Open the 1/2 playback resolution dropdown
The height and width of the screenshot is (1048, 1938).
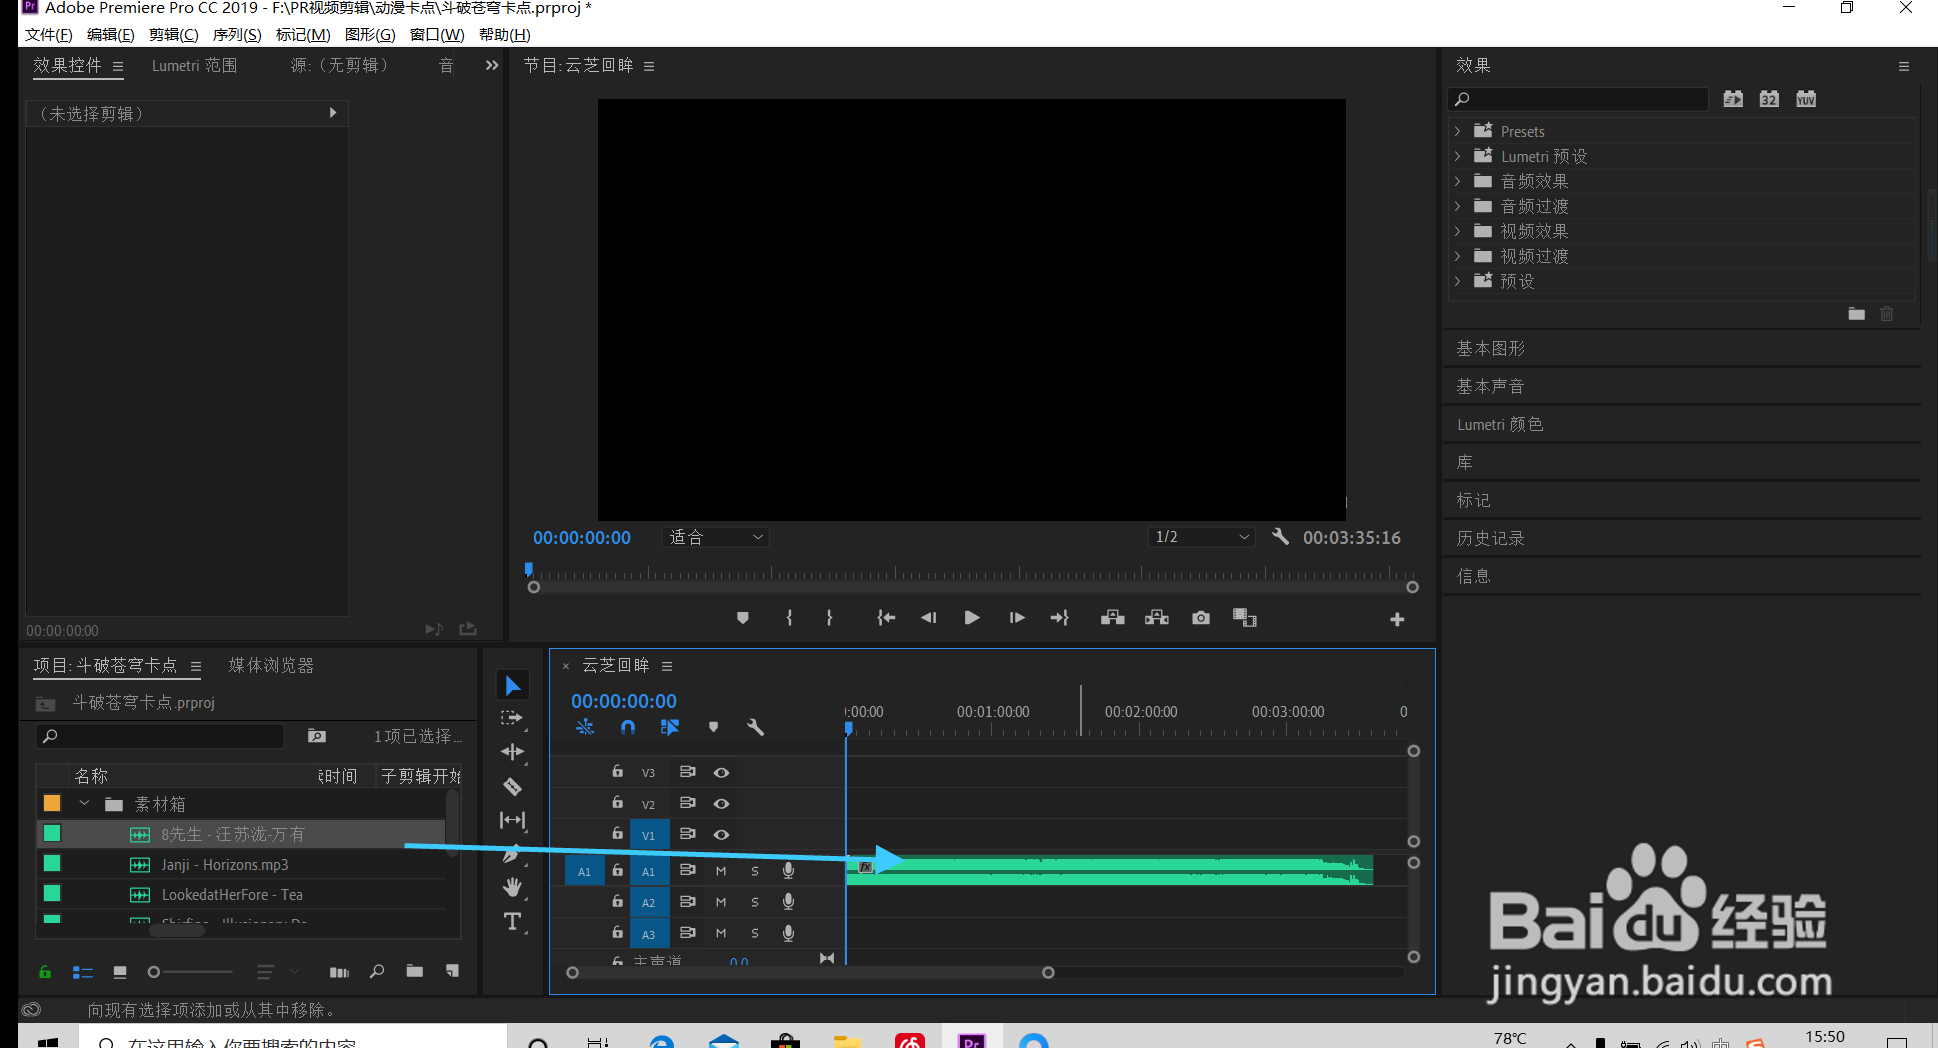point(1201,537)
